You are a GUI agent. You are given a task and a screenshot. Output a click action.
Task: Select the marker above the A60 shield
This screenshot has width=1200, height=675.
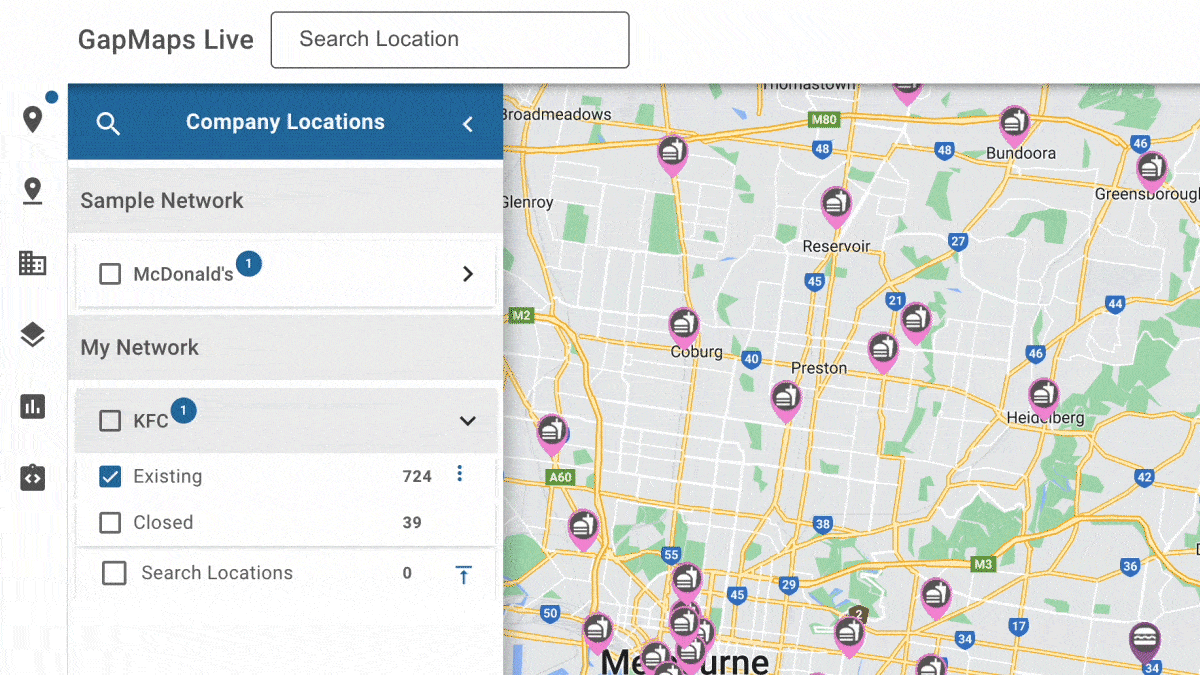[552, 436]
